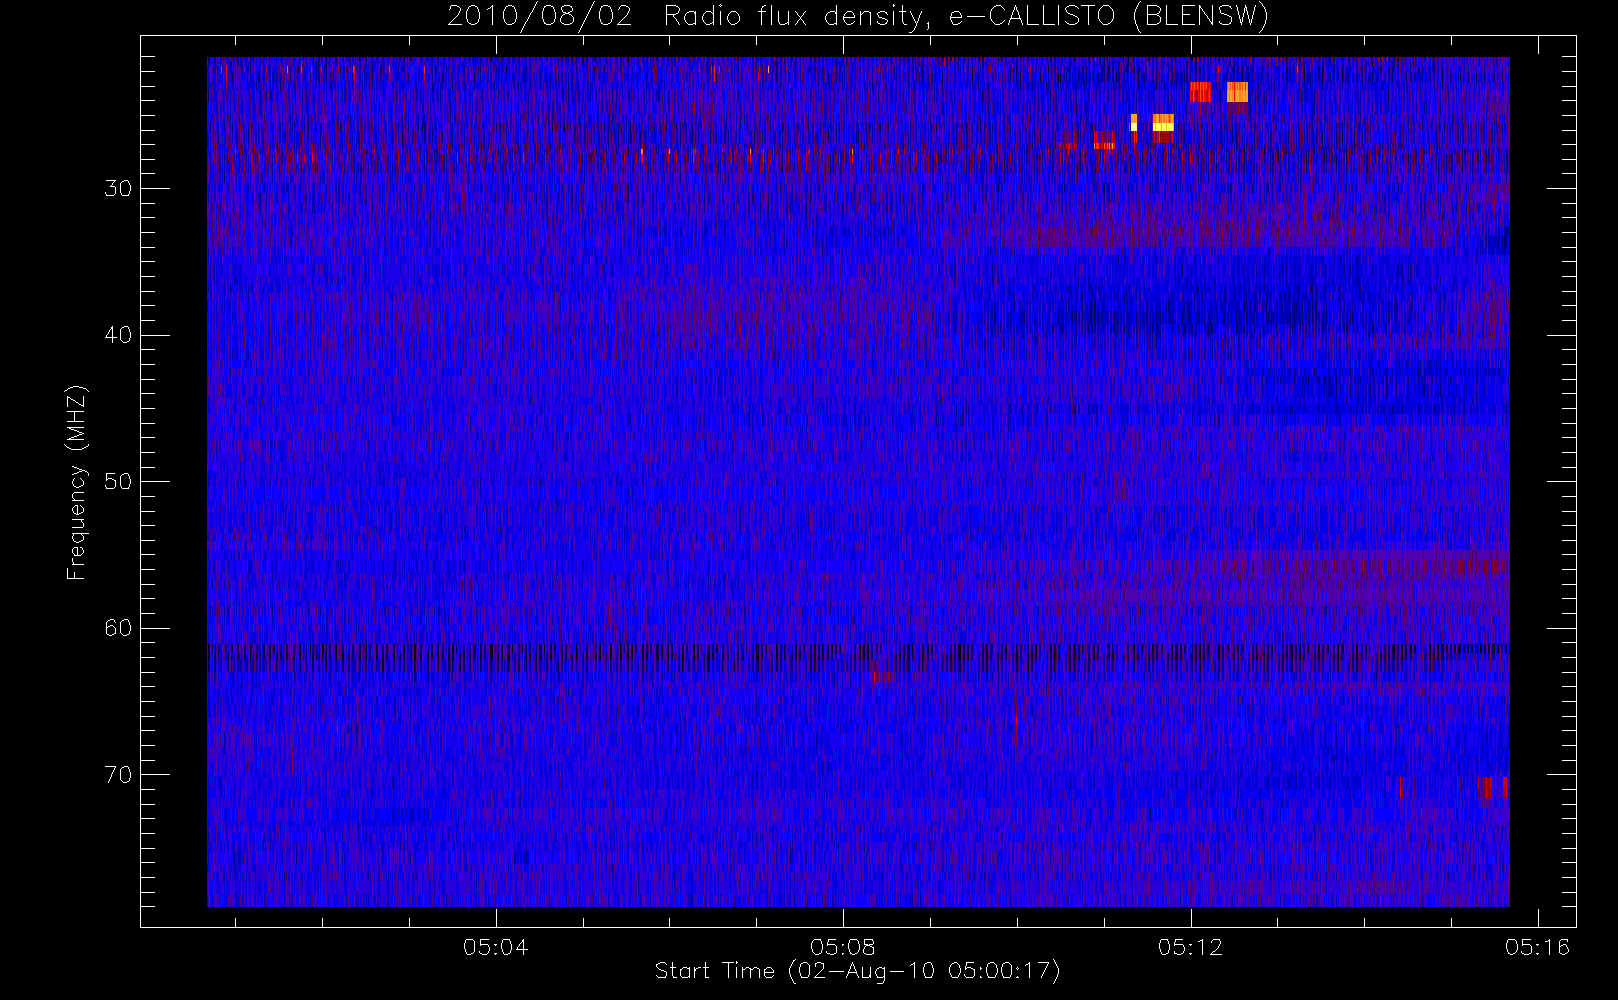Click the 60 frequency tick label
Viewport: 1618px width, 1000px height.
118,628
